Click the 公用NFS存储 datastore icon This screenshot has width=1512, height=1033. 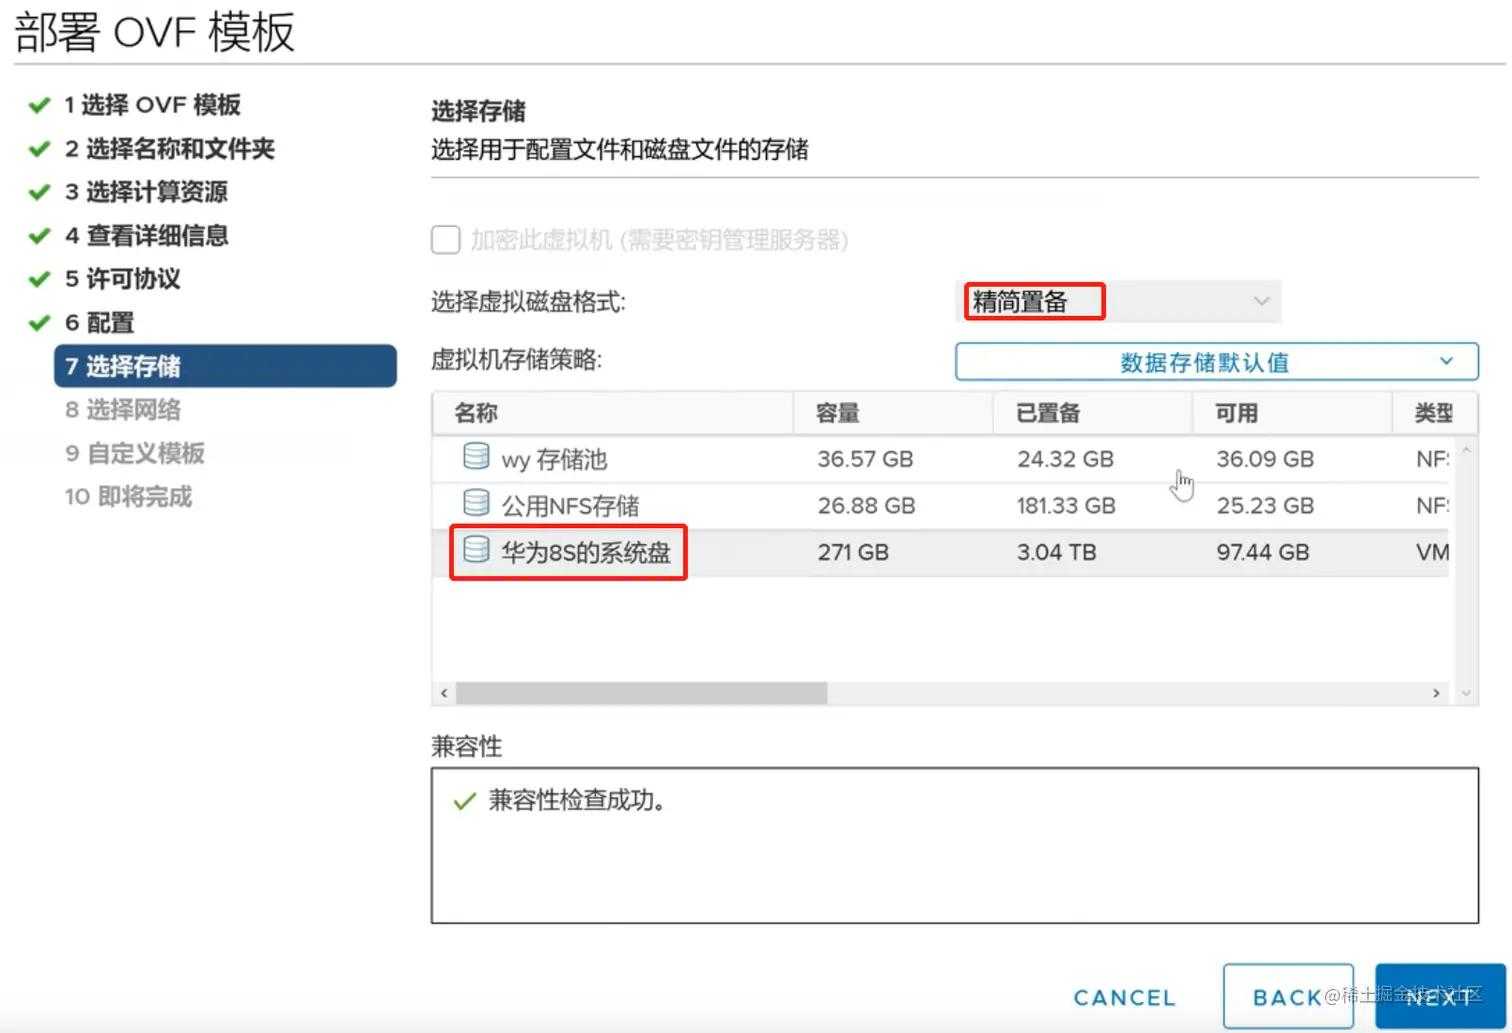pyautogui.click(x=476, y=502)
